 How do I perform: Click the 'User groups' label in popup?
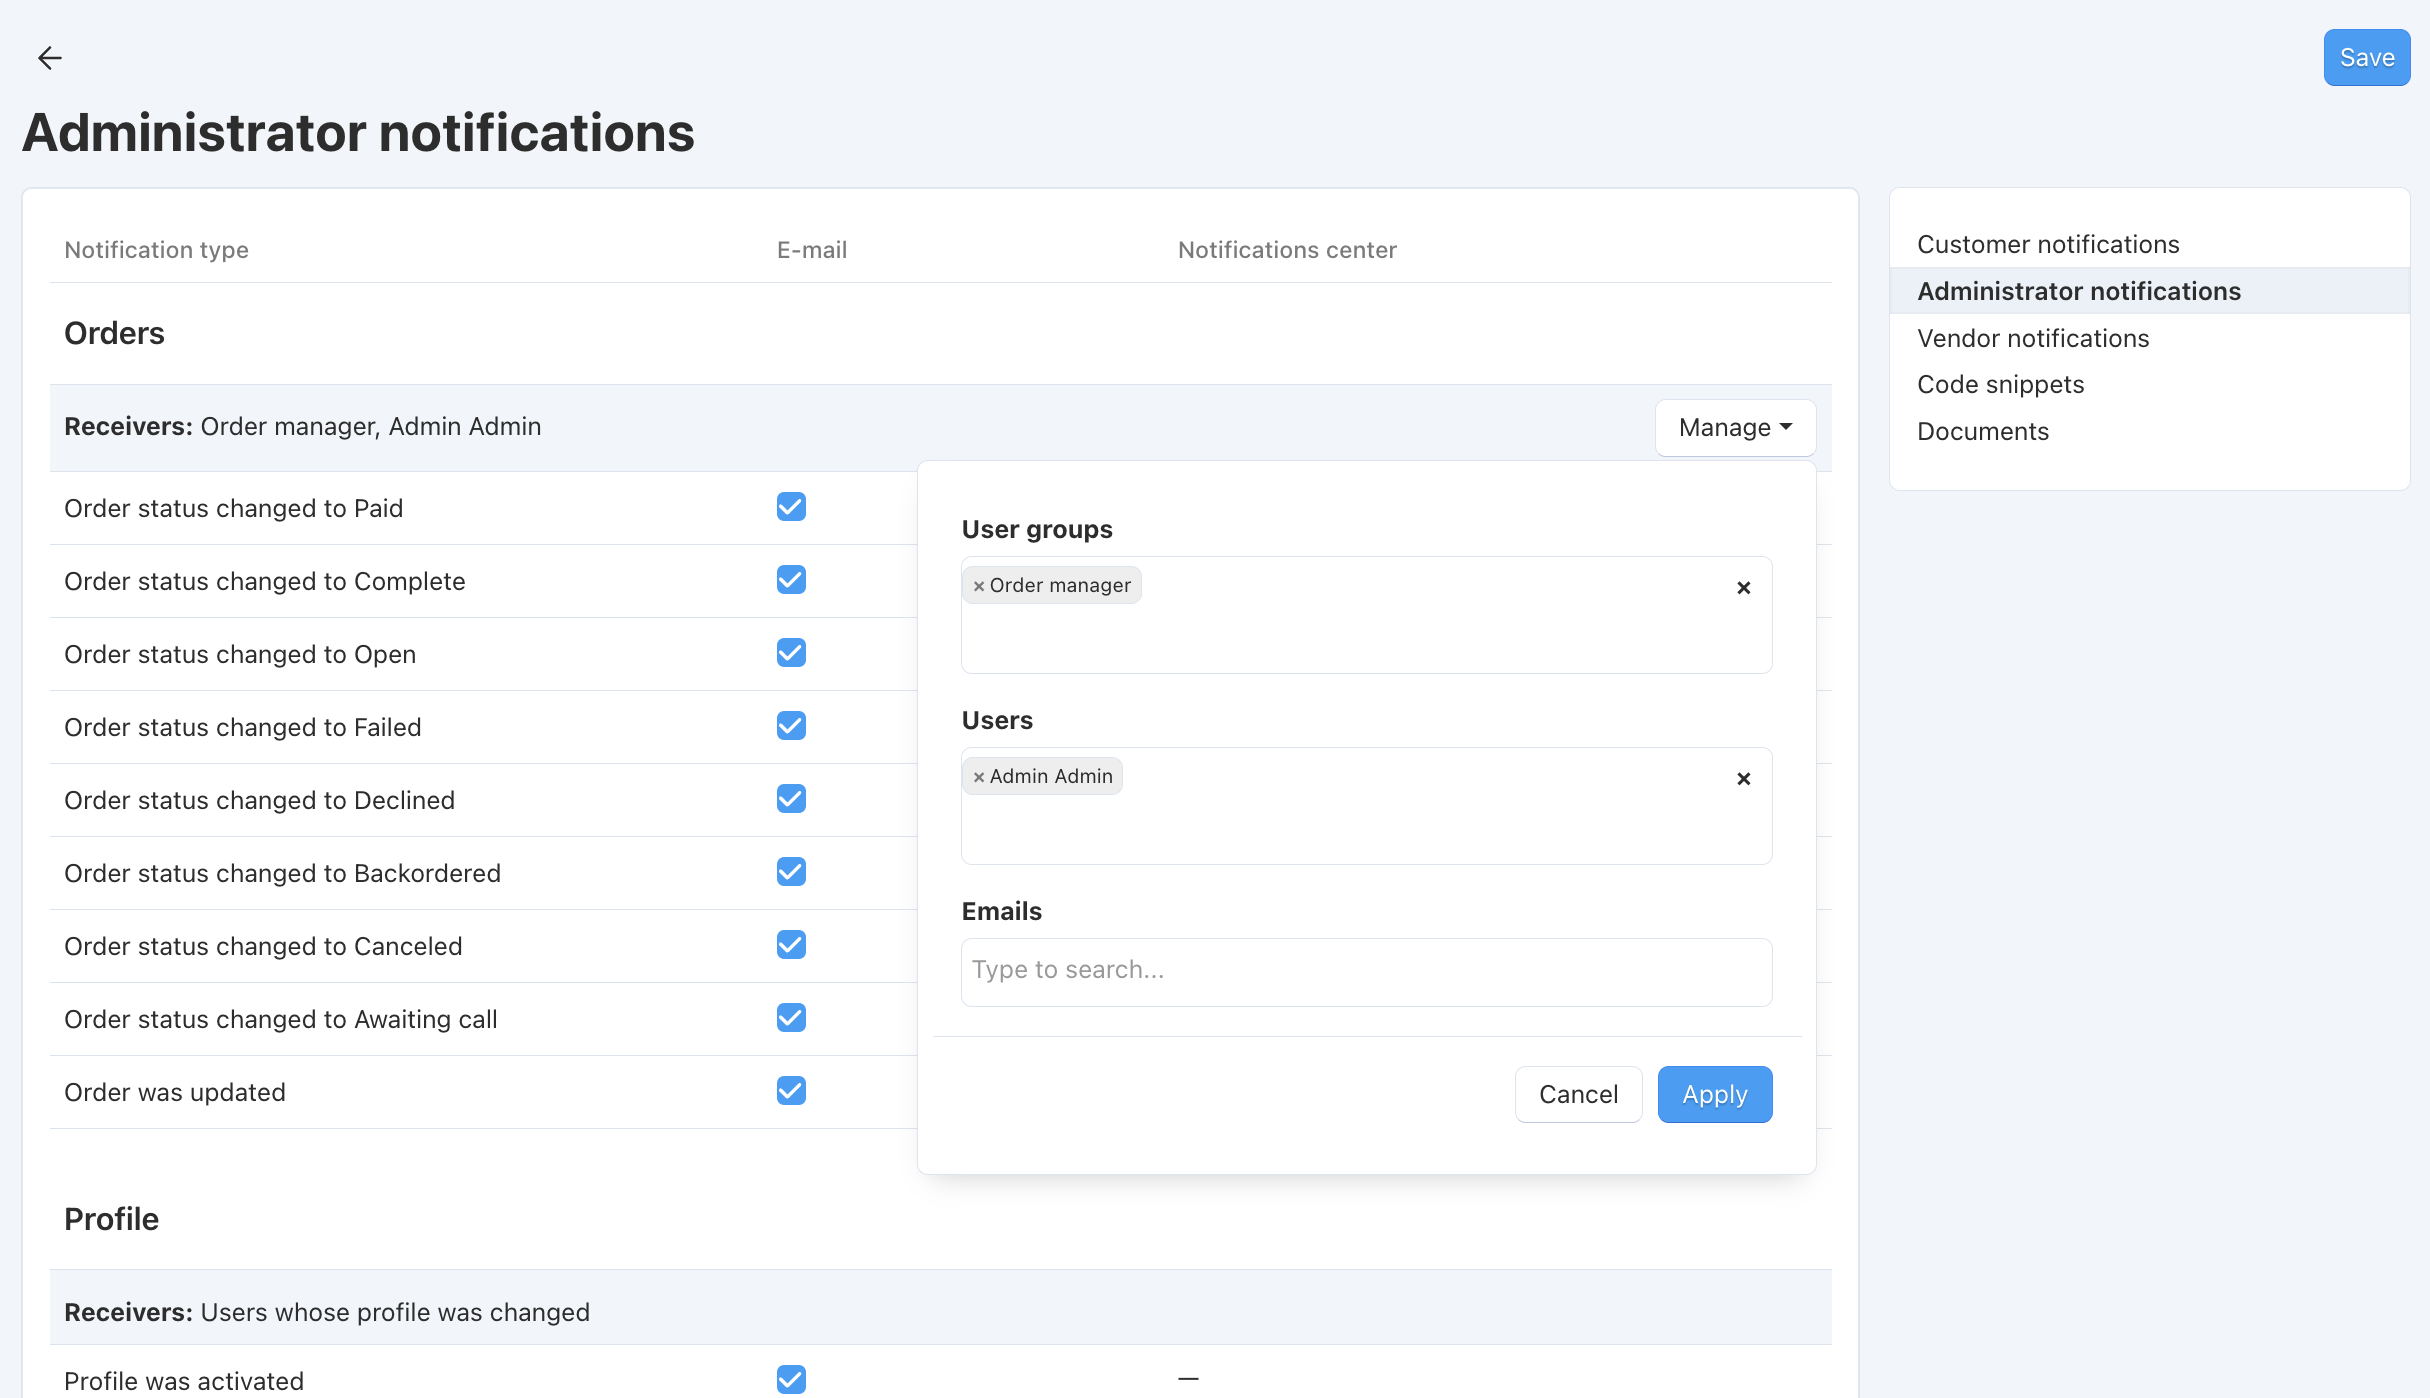1037,529
